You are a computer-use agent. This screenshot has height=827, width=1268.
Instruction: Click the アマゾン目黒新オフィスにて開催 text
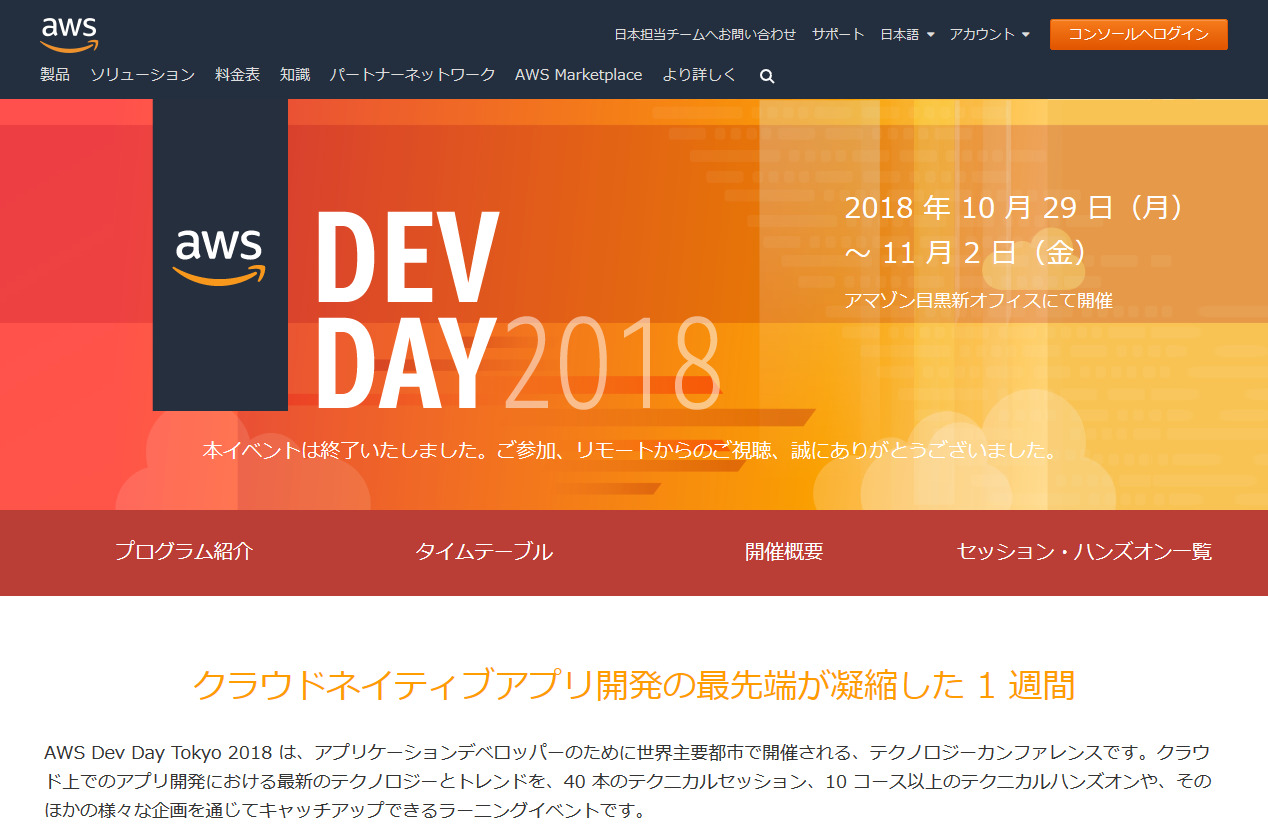(979, 300)
